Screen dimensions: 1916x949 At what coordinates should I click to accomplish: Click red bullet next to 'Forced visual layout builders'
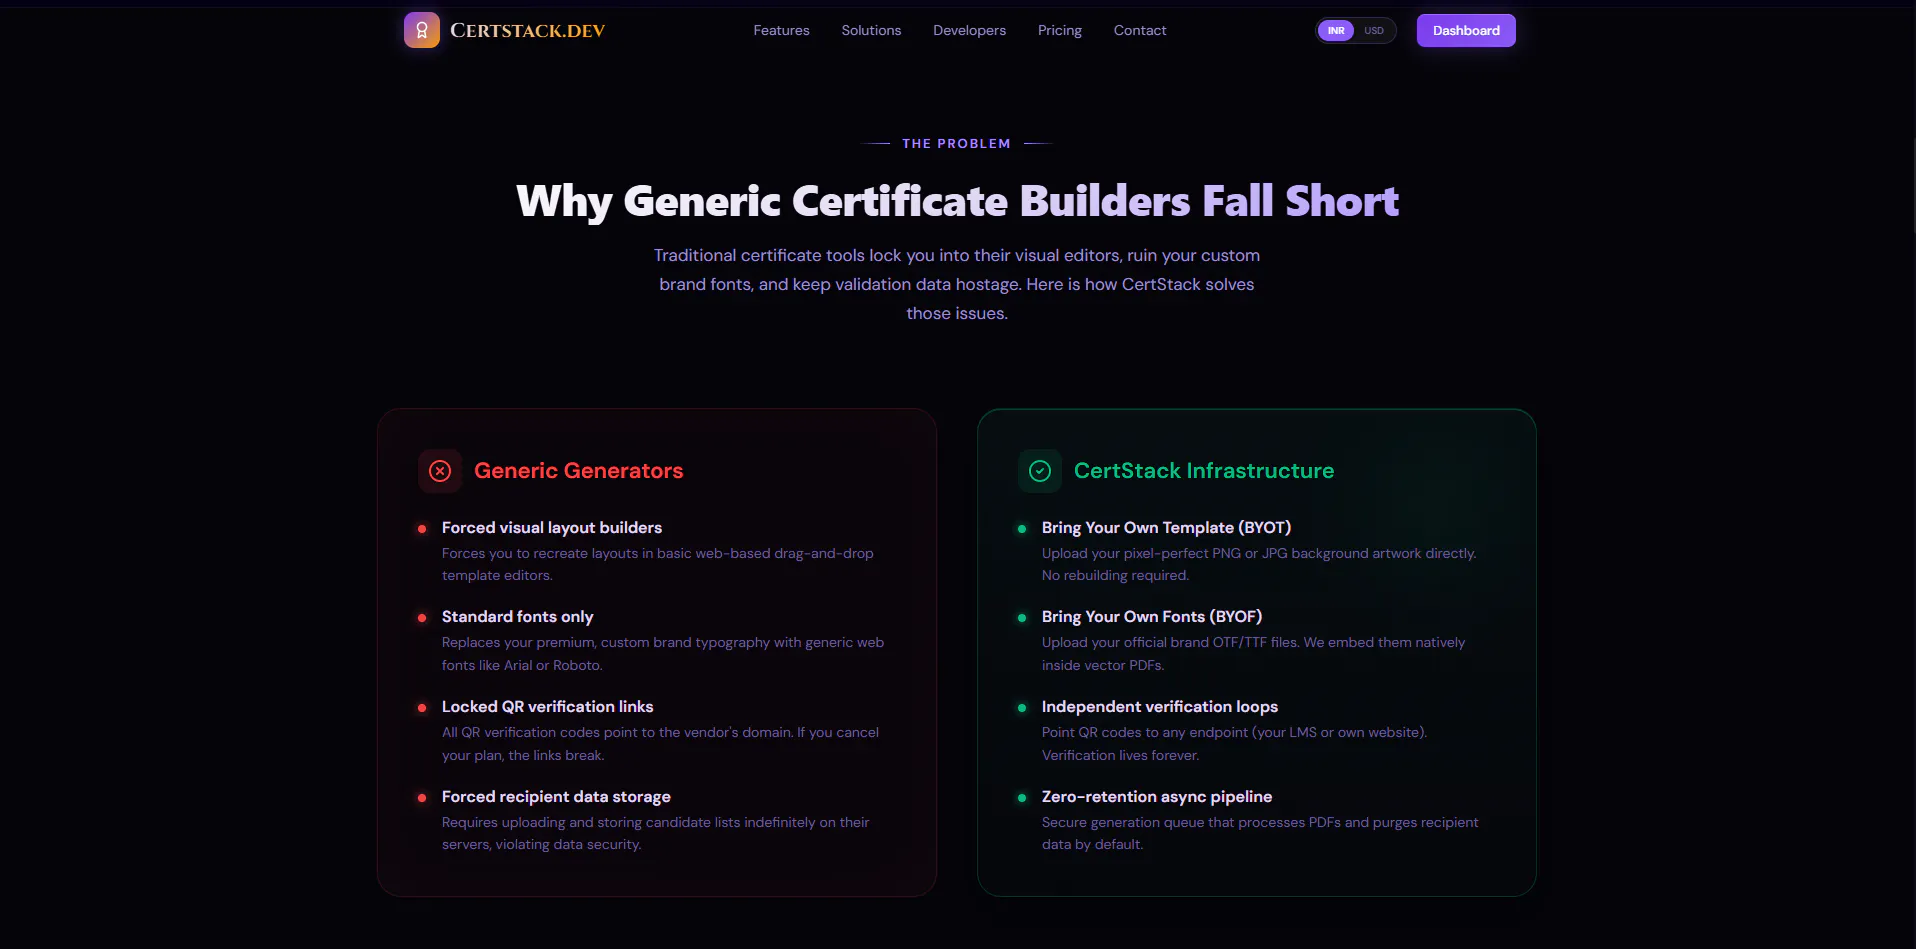click(x=422, y=529)
